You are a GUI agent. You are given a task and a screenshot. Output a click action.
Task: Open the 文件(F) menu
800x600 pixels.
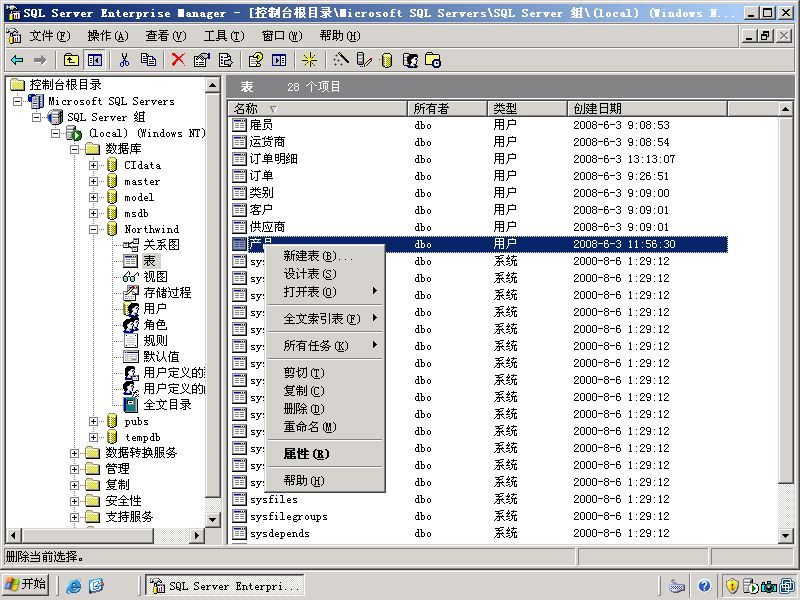49,36
